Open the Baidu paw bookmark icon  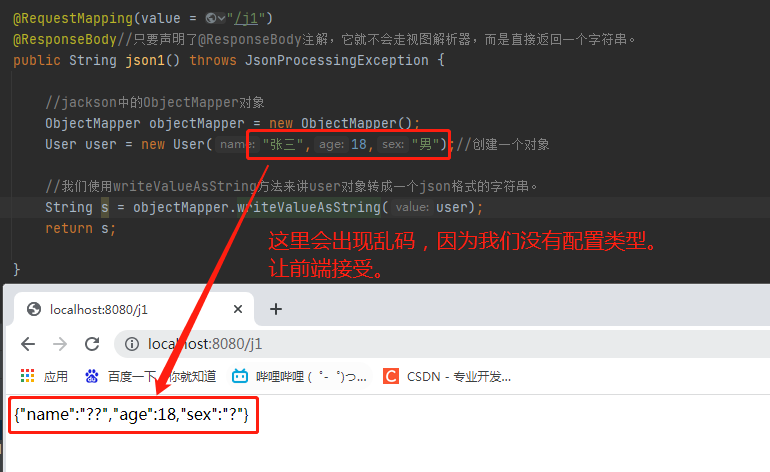[x=91, y=376]
